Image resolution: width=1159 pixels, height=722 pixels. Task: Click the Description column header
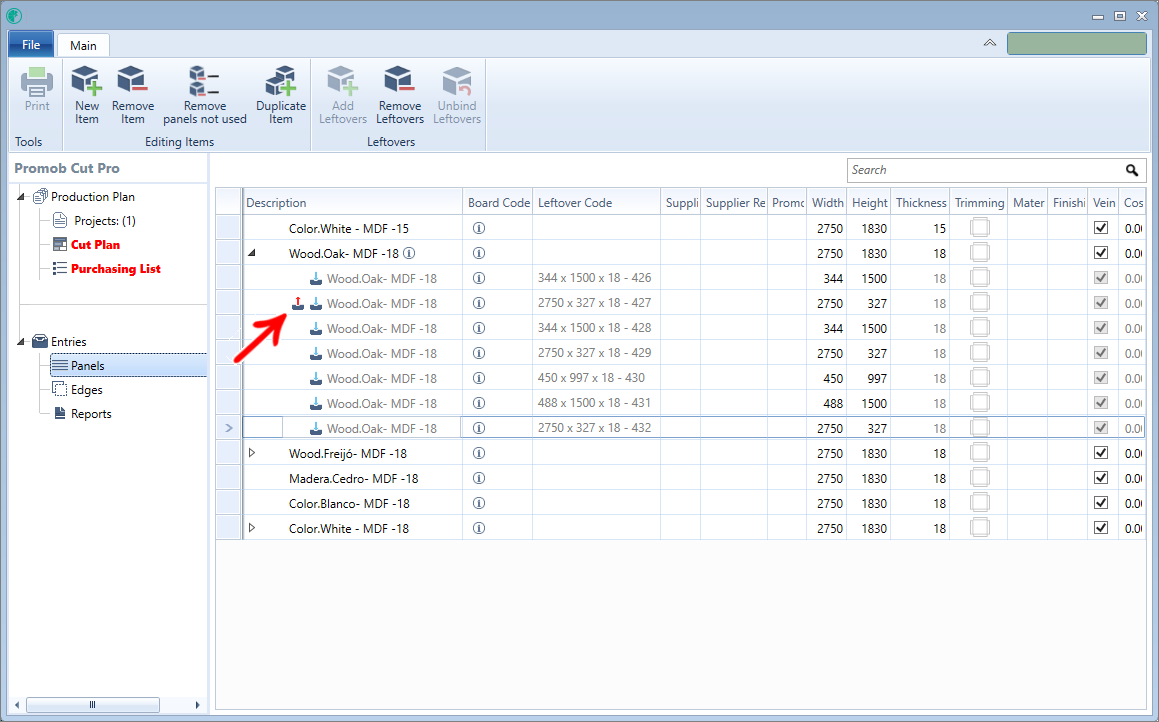pos(353,202)
